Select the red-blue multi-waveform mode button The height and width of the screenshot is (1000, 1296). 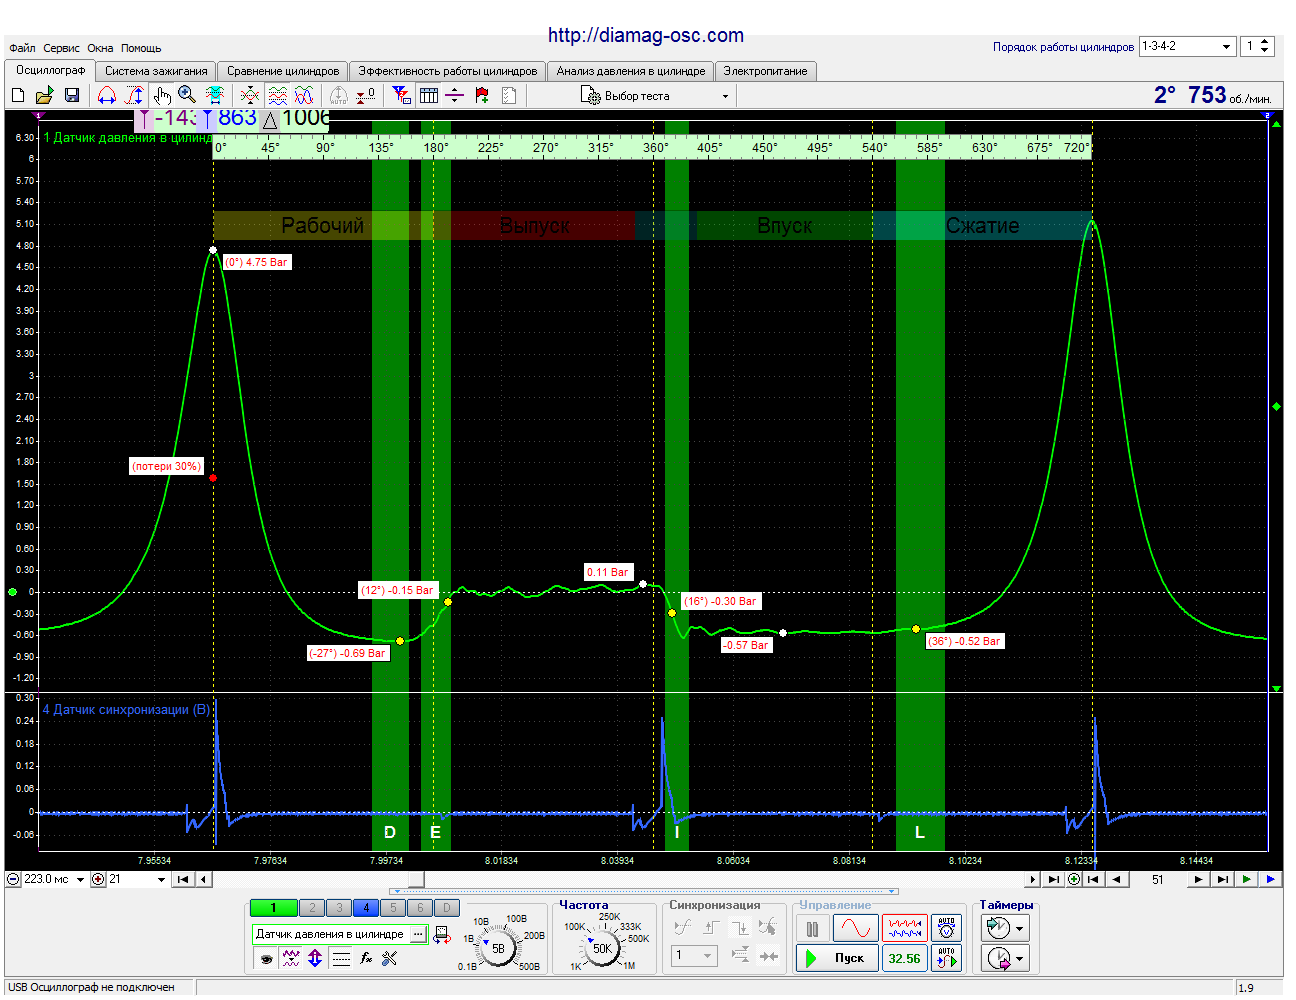coord(905,929)
